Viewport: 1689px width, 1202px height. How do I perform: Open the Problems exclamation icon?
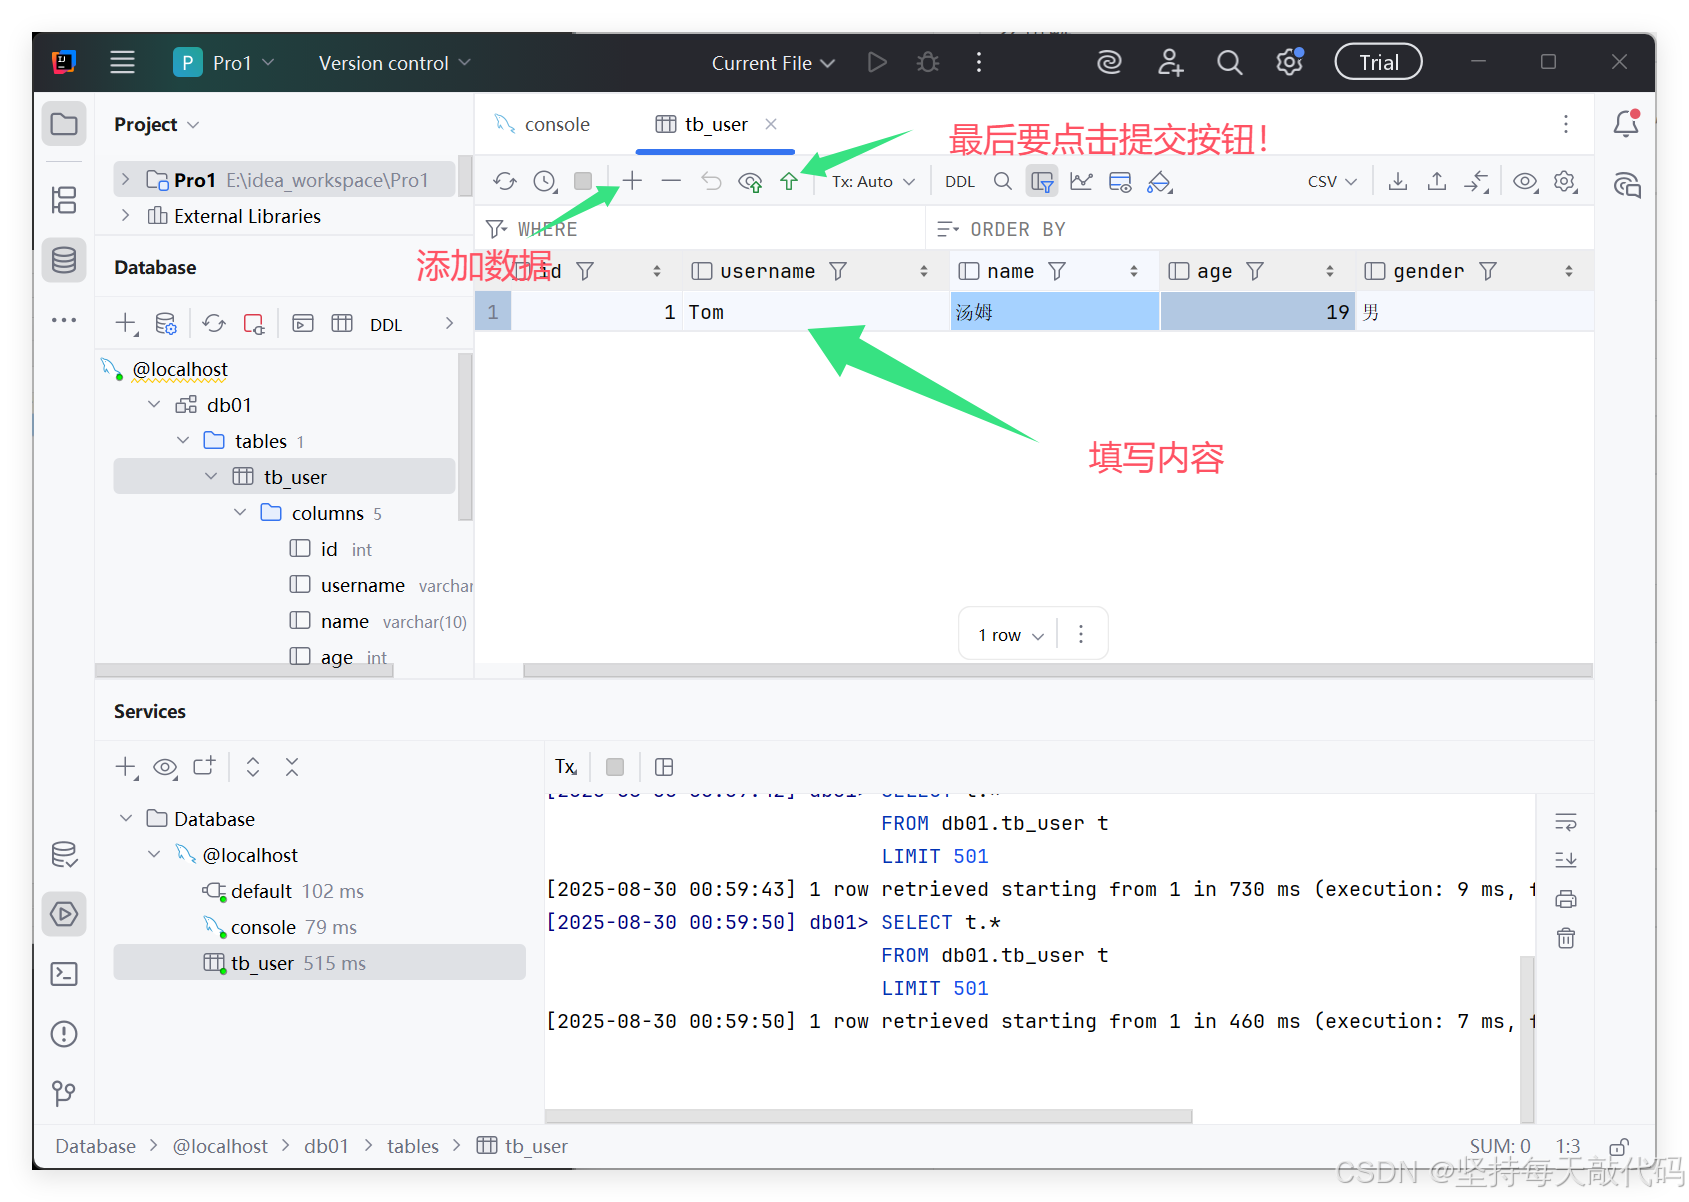[64, 1034]
